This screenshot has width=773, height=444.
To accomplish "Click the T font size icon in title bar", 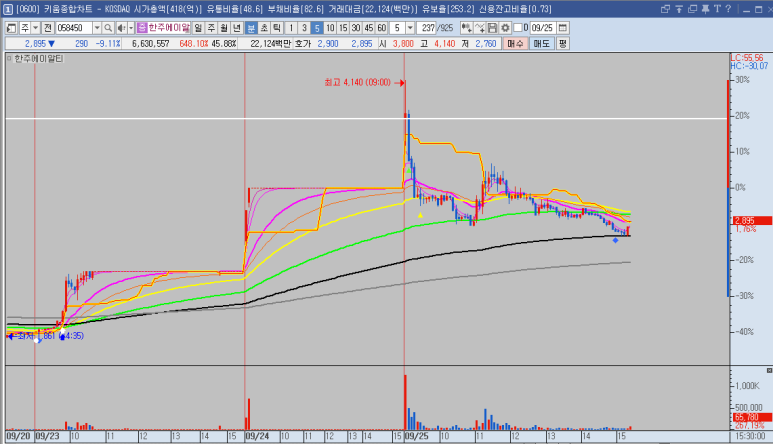I will coord(717,9).
